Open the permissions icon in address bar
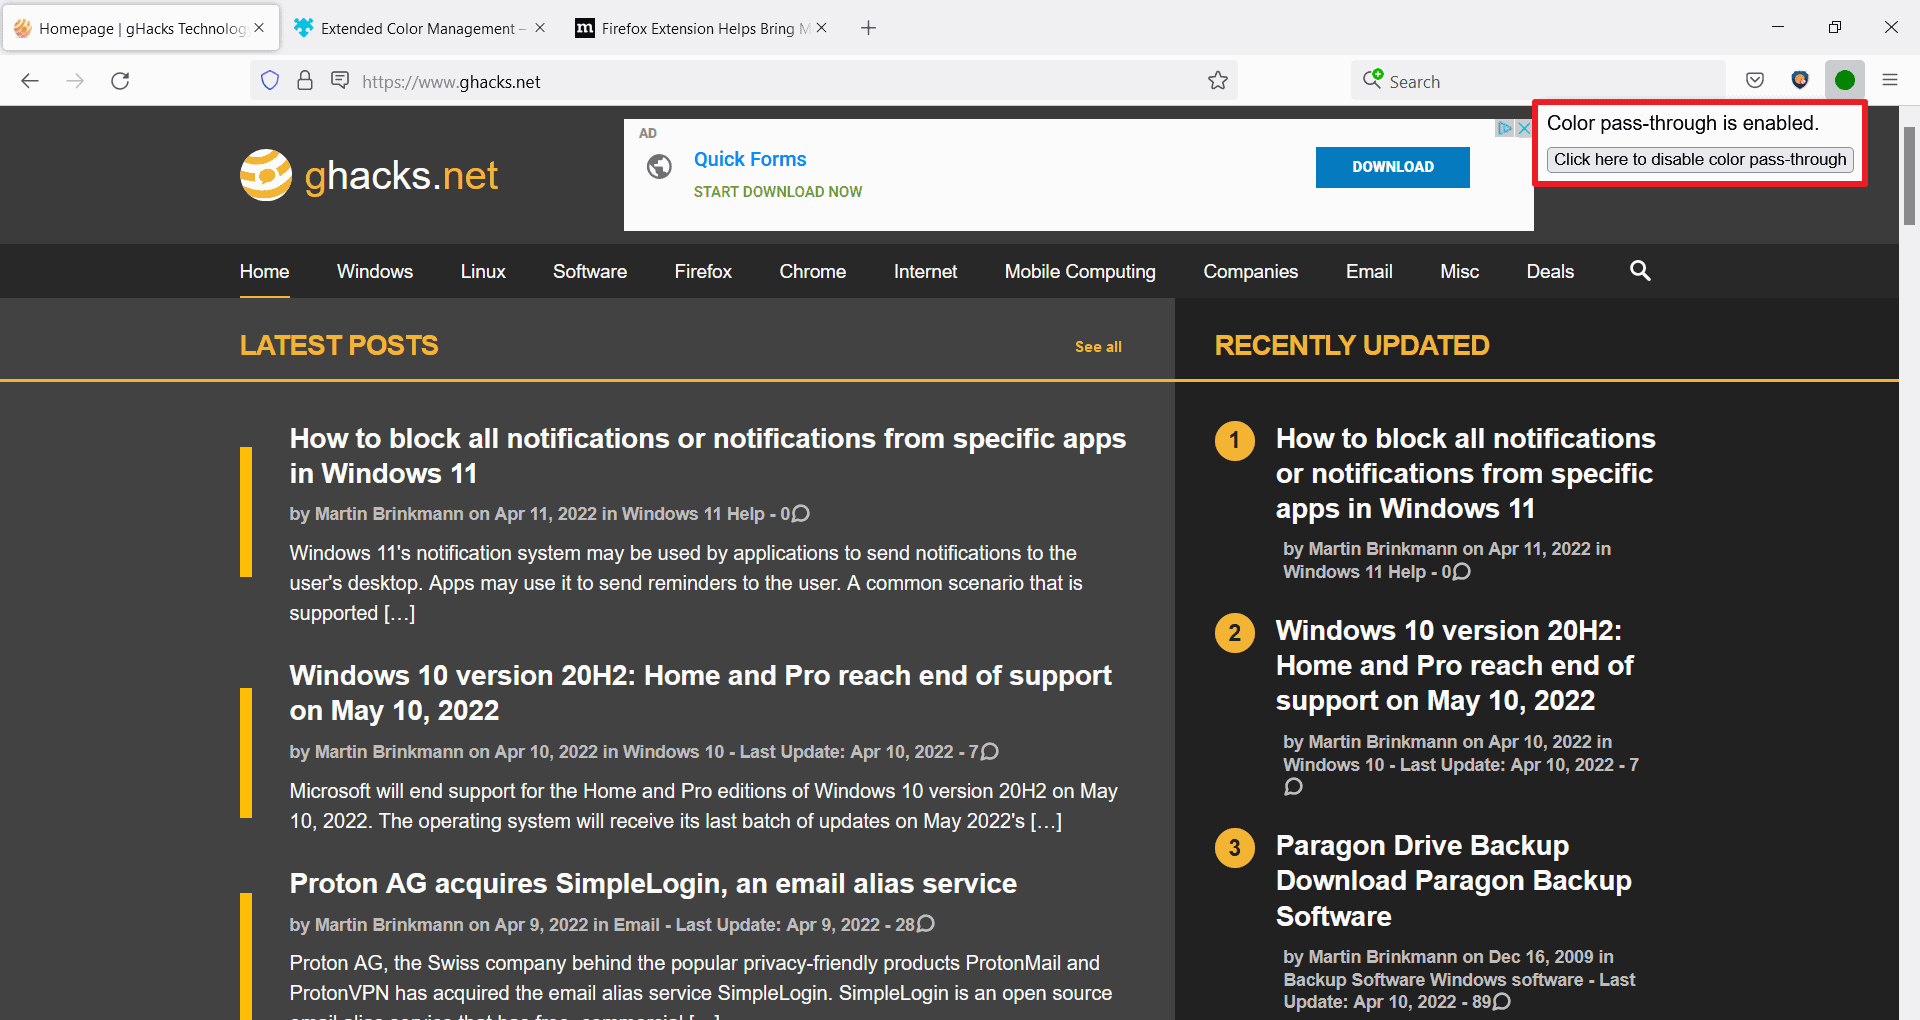 (340, 80)
